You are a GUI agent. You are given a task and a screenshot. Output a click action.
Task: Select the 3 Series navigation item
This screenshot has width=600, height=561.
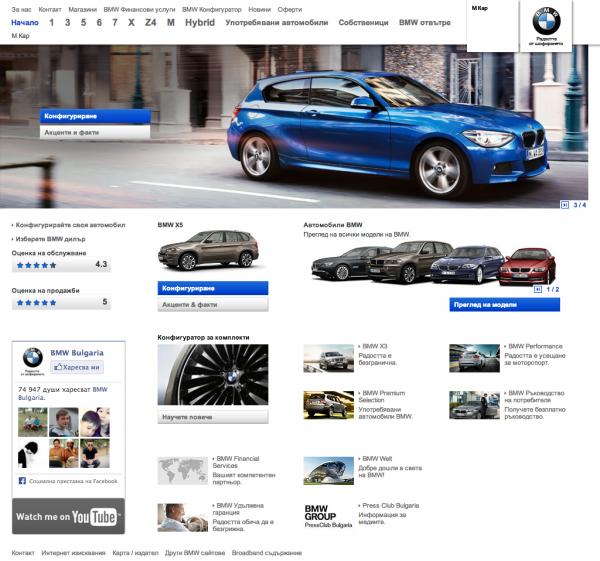[67, 23]
